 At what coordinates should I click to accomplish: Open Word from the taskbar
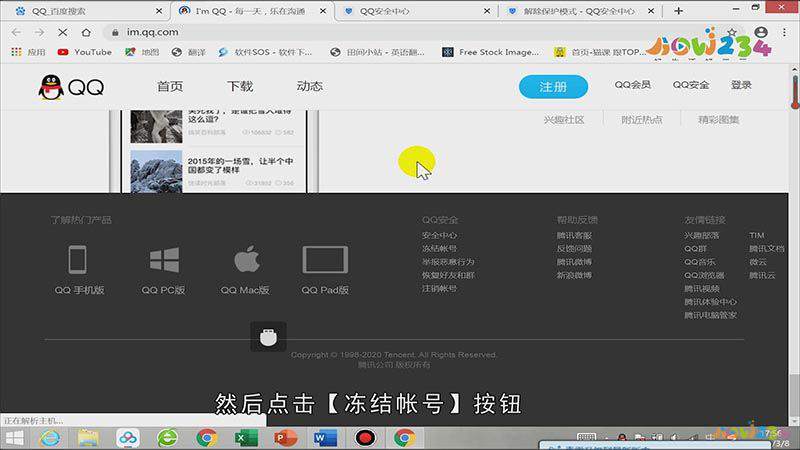pos(325,438)
